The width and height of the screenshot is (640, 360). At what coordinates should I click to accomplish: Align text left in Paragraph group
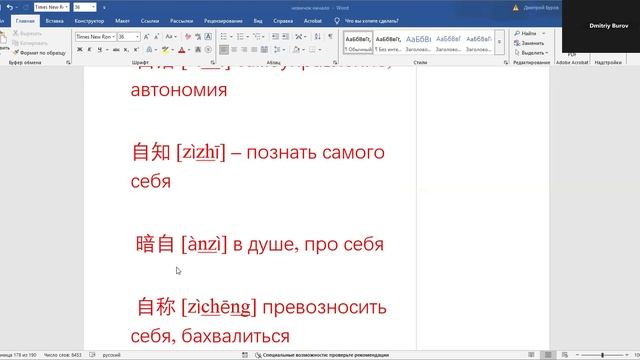224,49
